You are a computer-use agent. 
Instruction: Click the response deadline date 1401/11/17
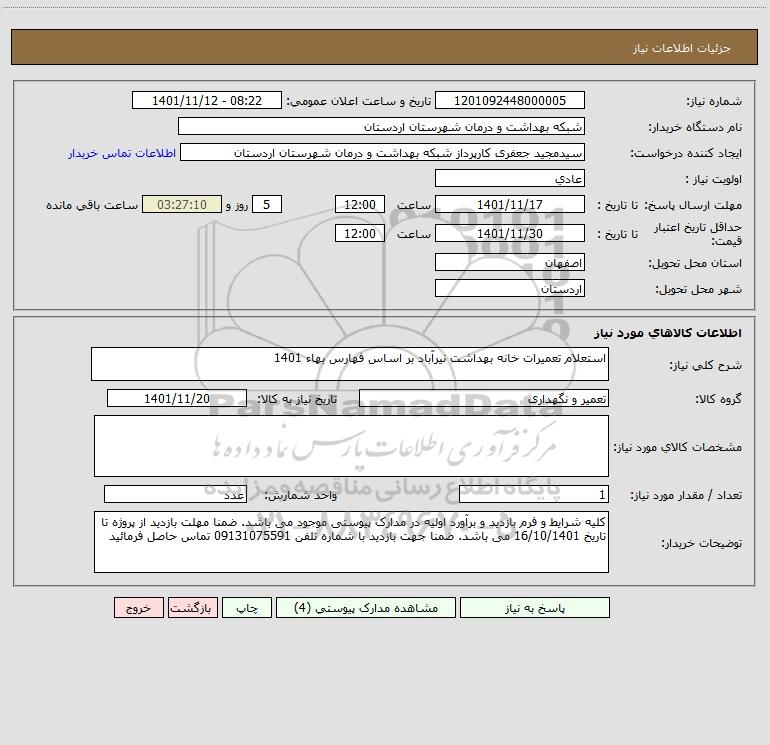510,204
